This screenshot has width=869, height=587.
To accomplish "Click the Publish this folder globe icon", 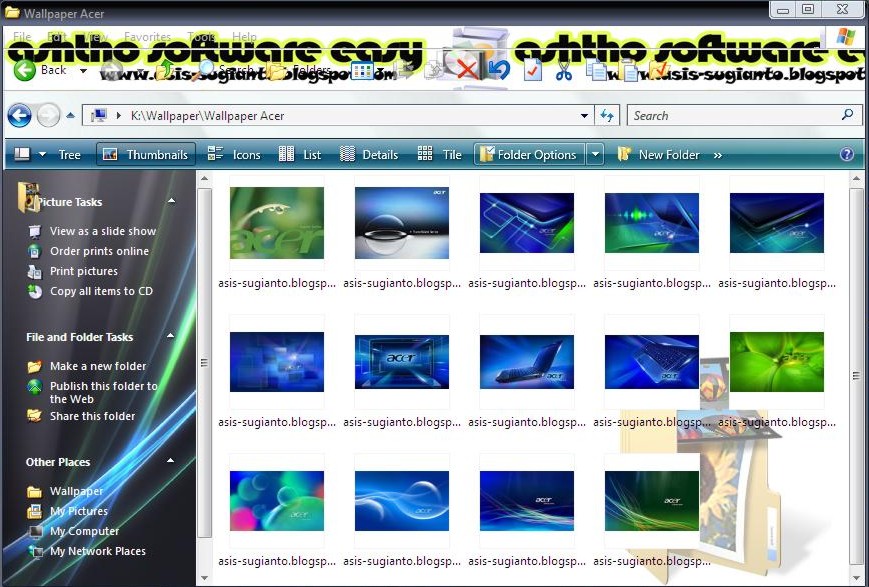I will pos(34,386).
